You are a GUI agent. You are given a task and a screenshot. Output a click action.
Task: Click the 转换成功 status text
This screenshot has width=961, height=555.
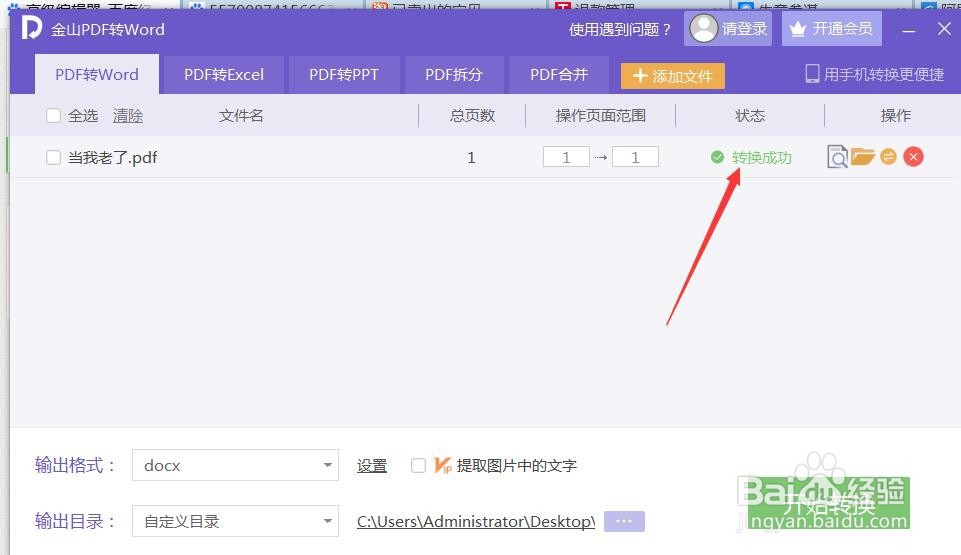click(761, 157)
